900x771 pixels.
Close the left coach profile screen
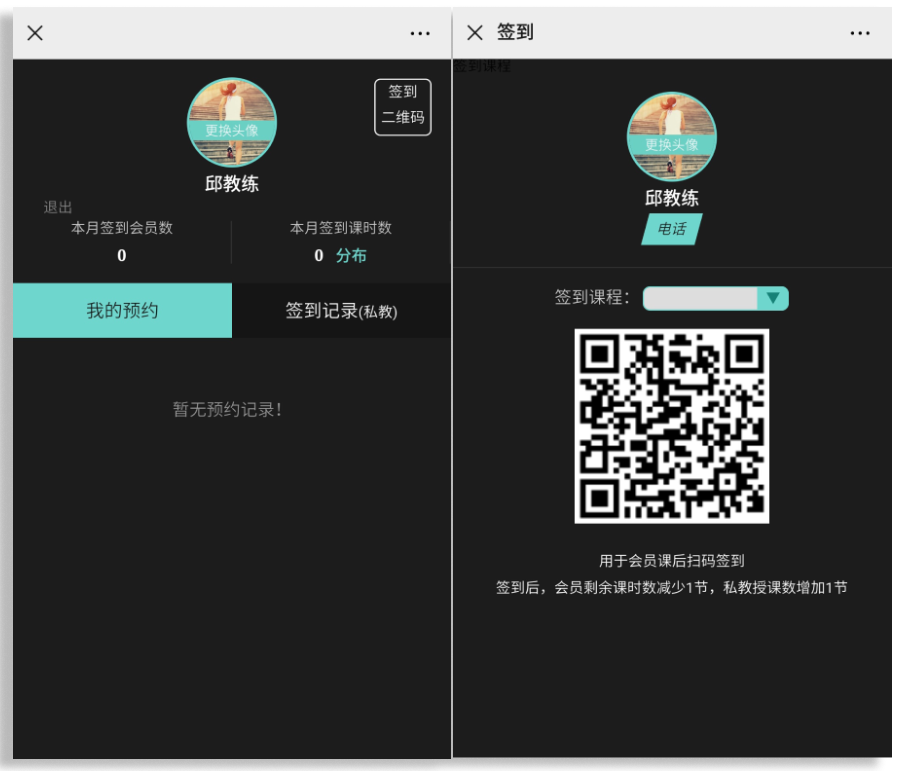coord(35,33)
